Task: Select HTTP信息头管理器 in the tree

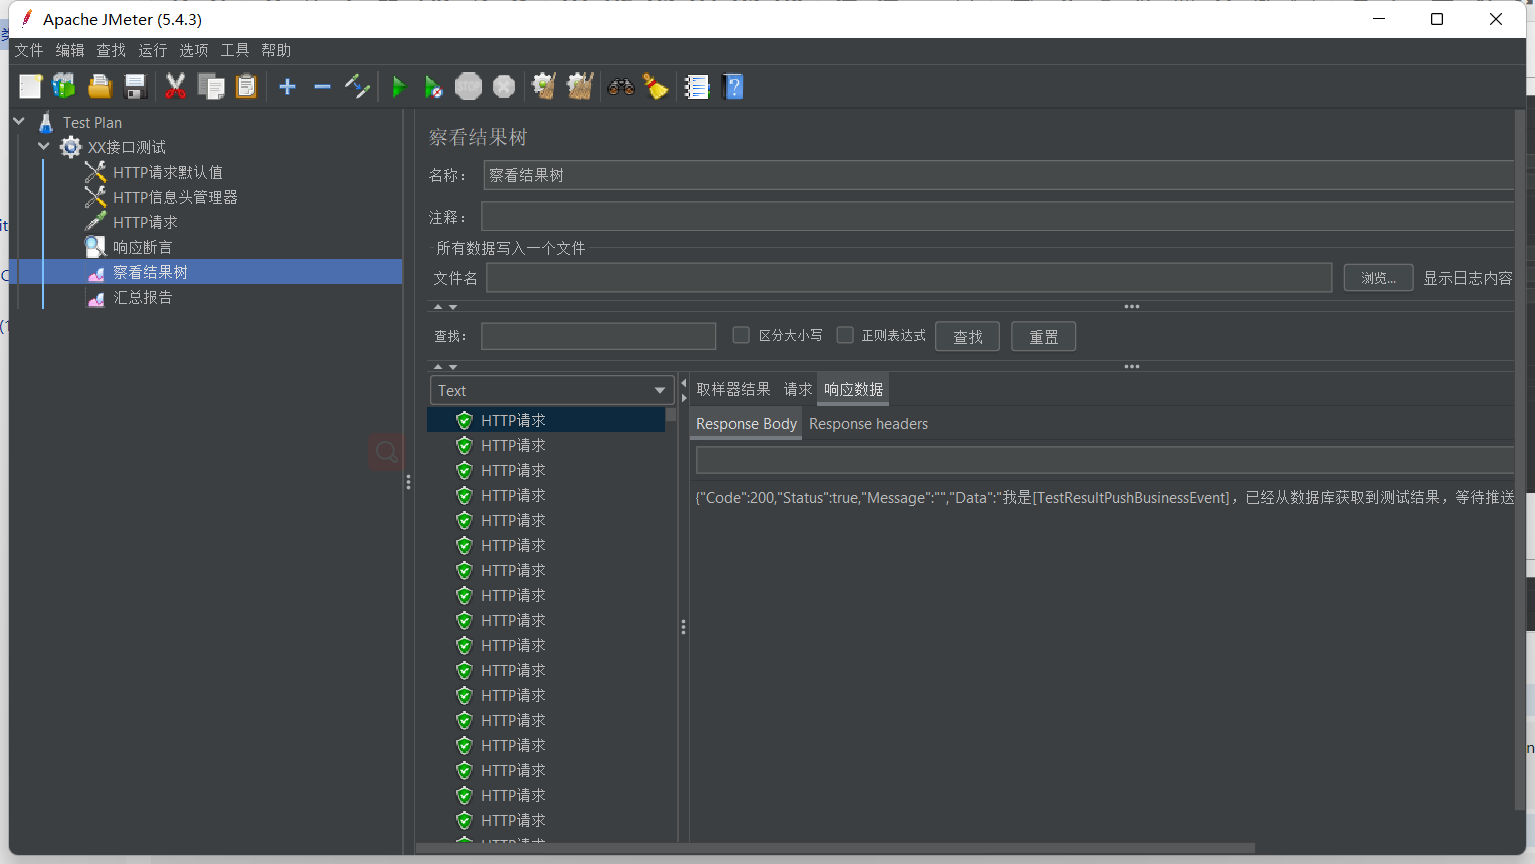Action: pyautogui.click(x=175, y=197)
